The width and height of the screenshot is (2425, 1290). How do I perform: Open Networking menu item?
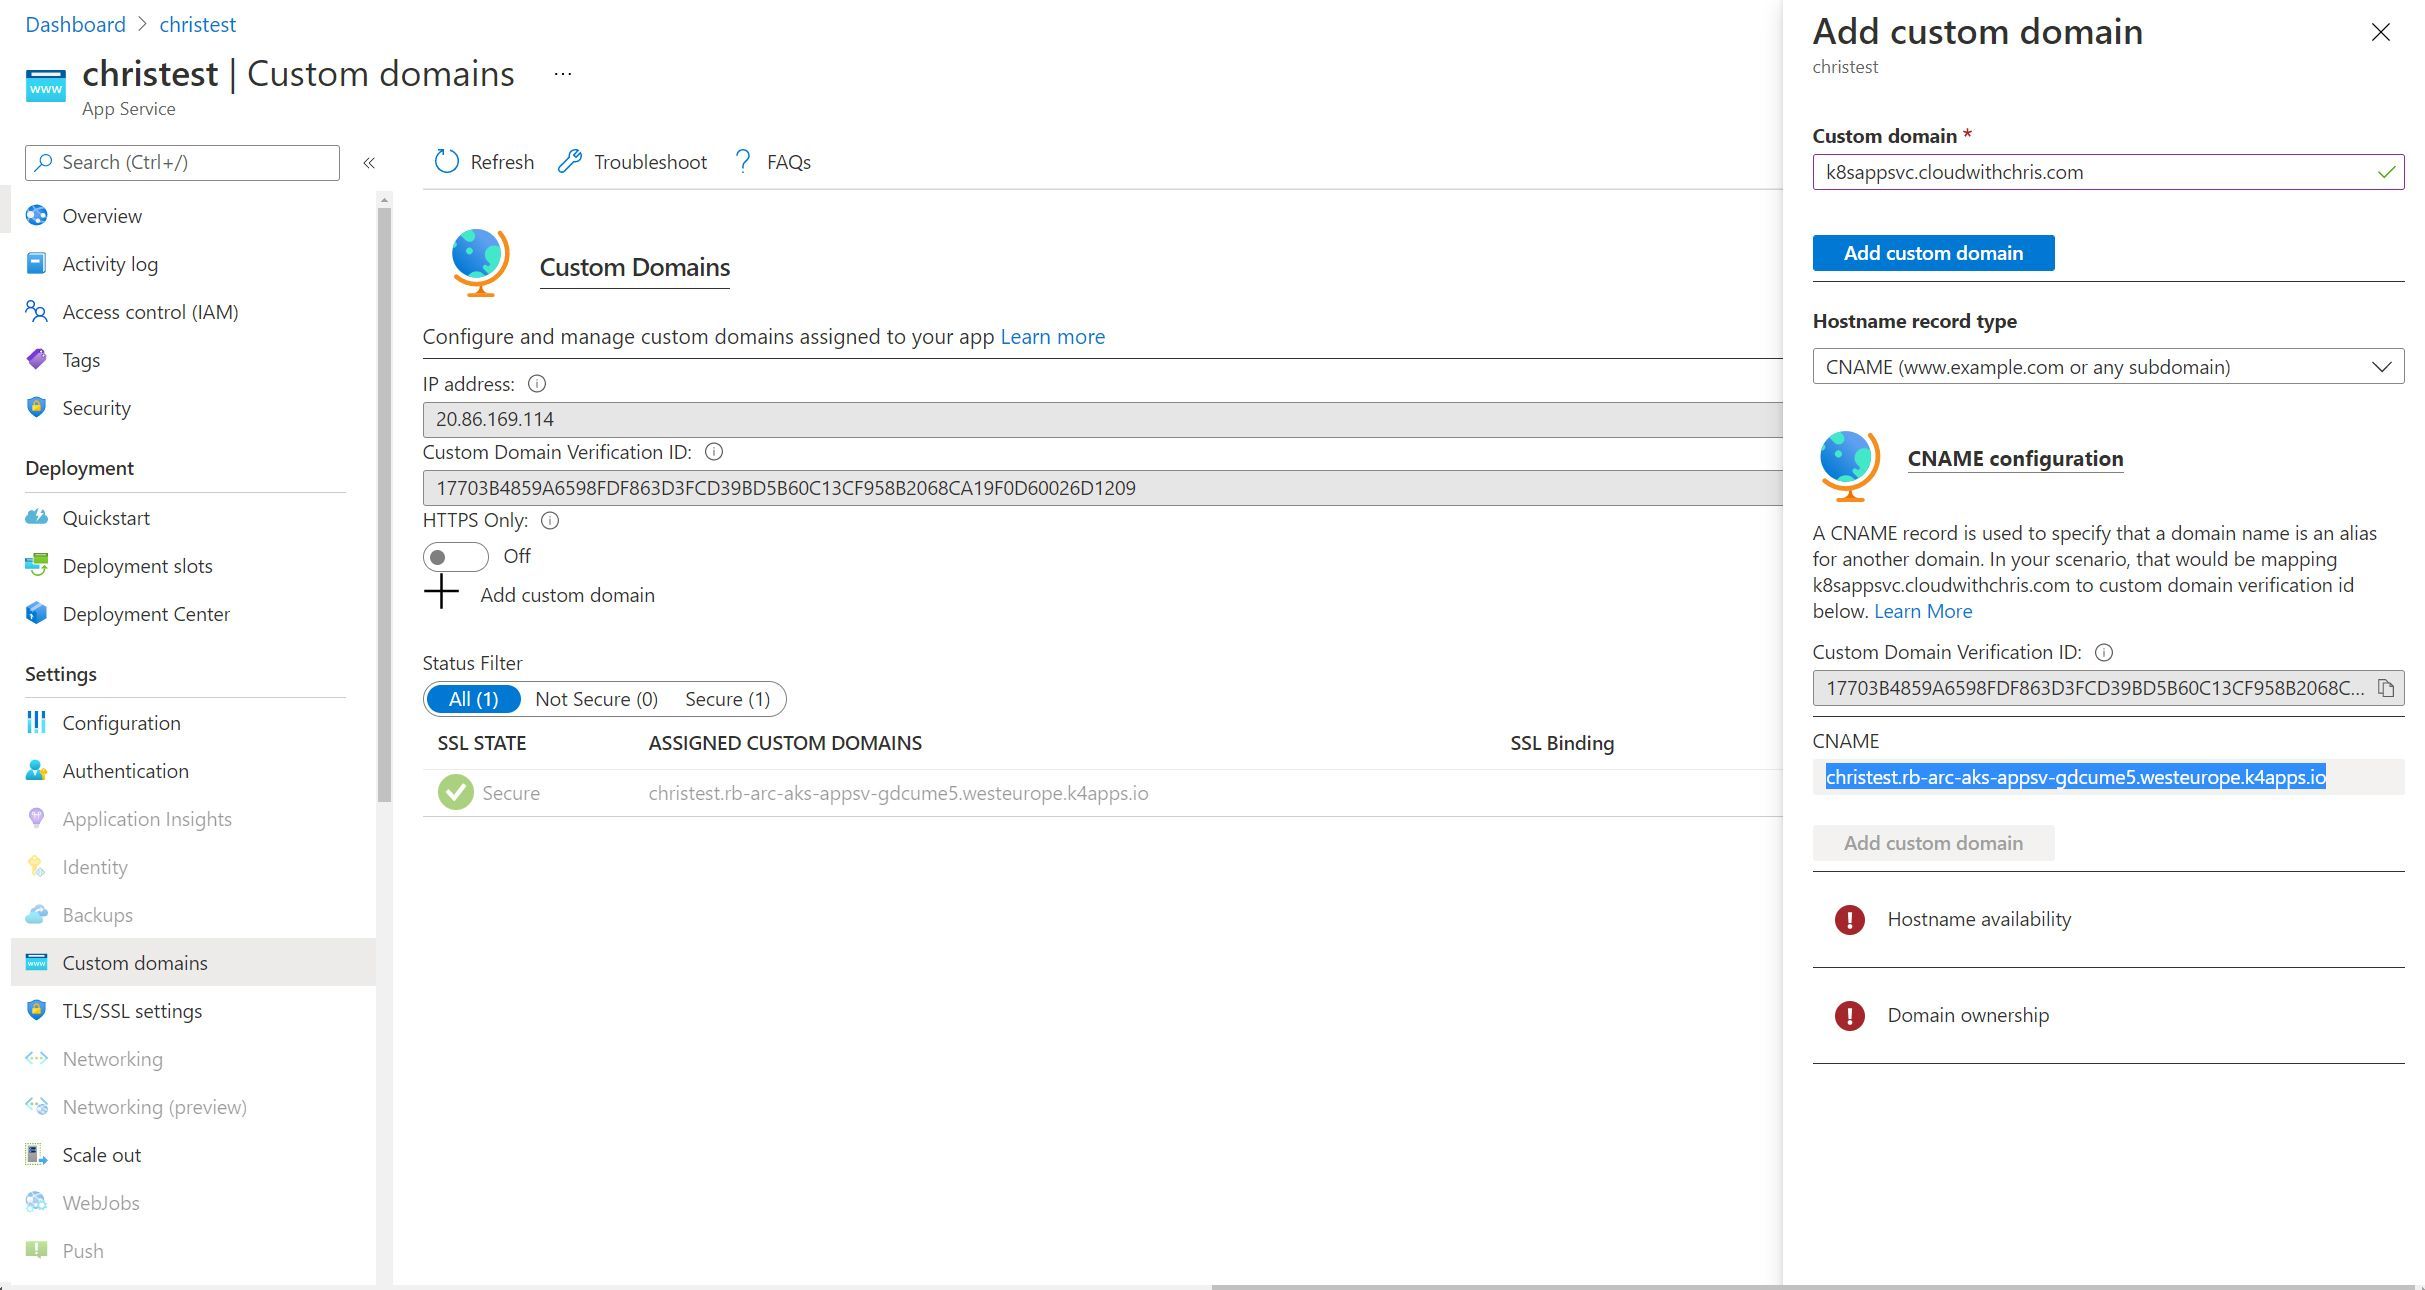(x=193, y=1059)
